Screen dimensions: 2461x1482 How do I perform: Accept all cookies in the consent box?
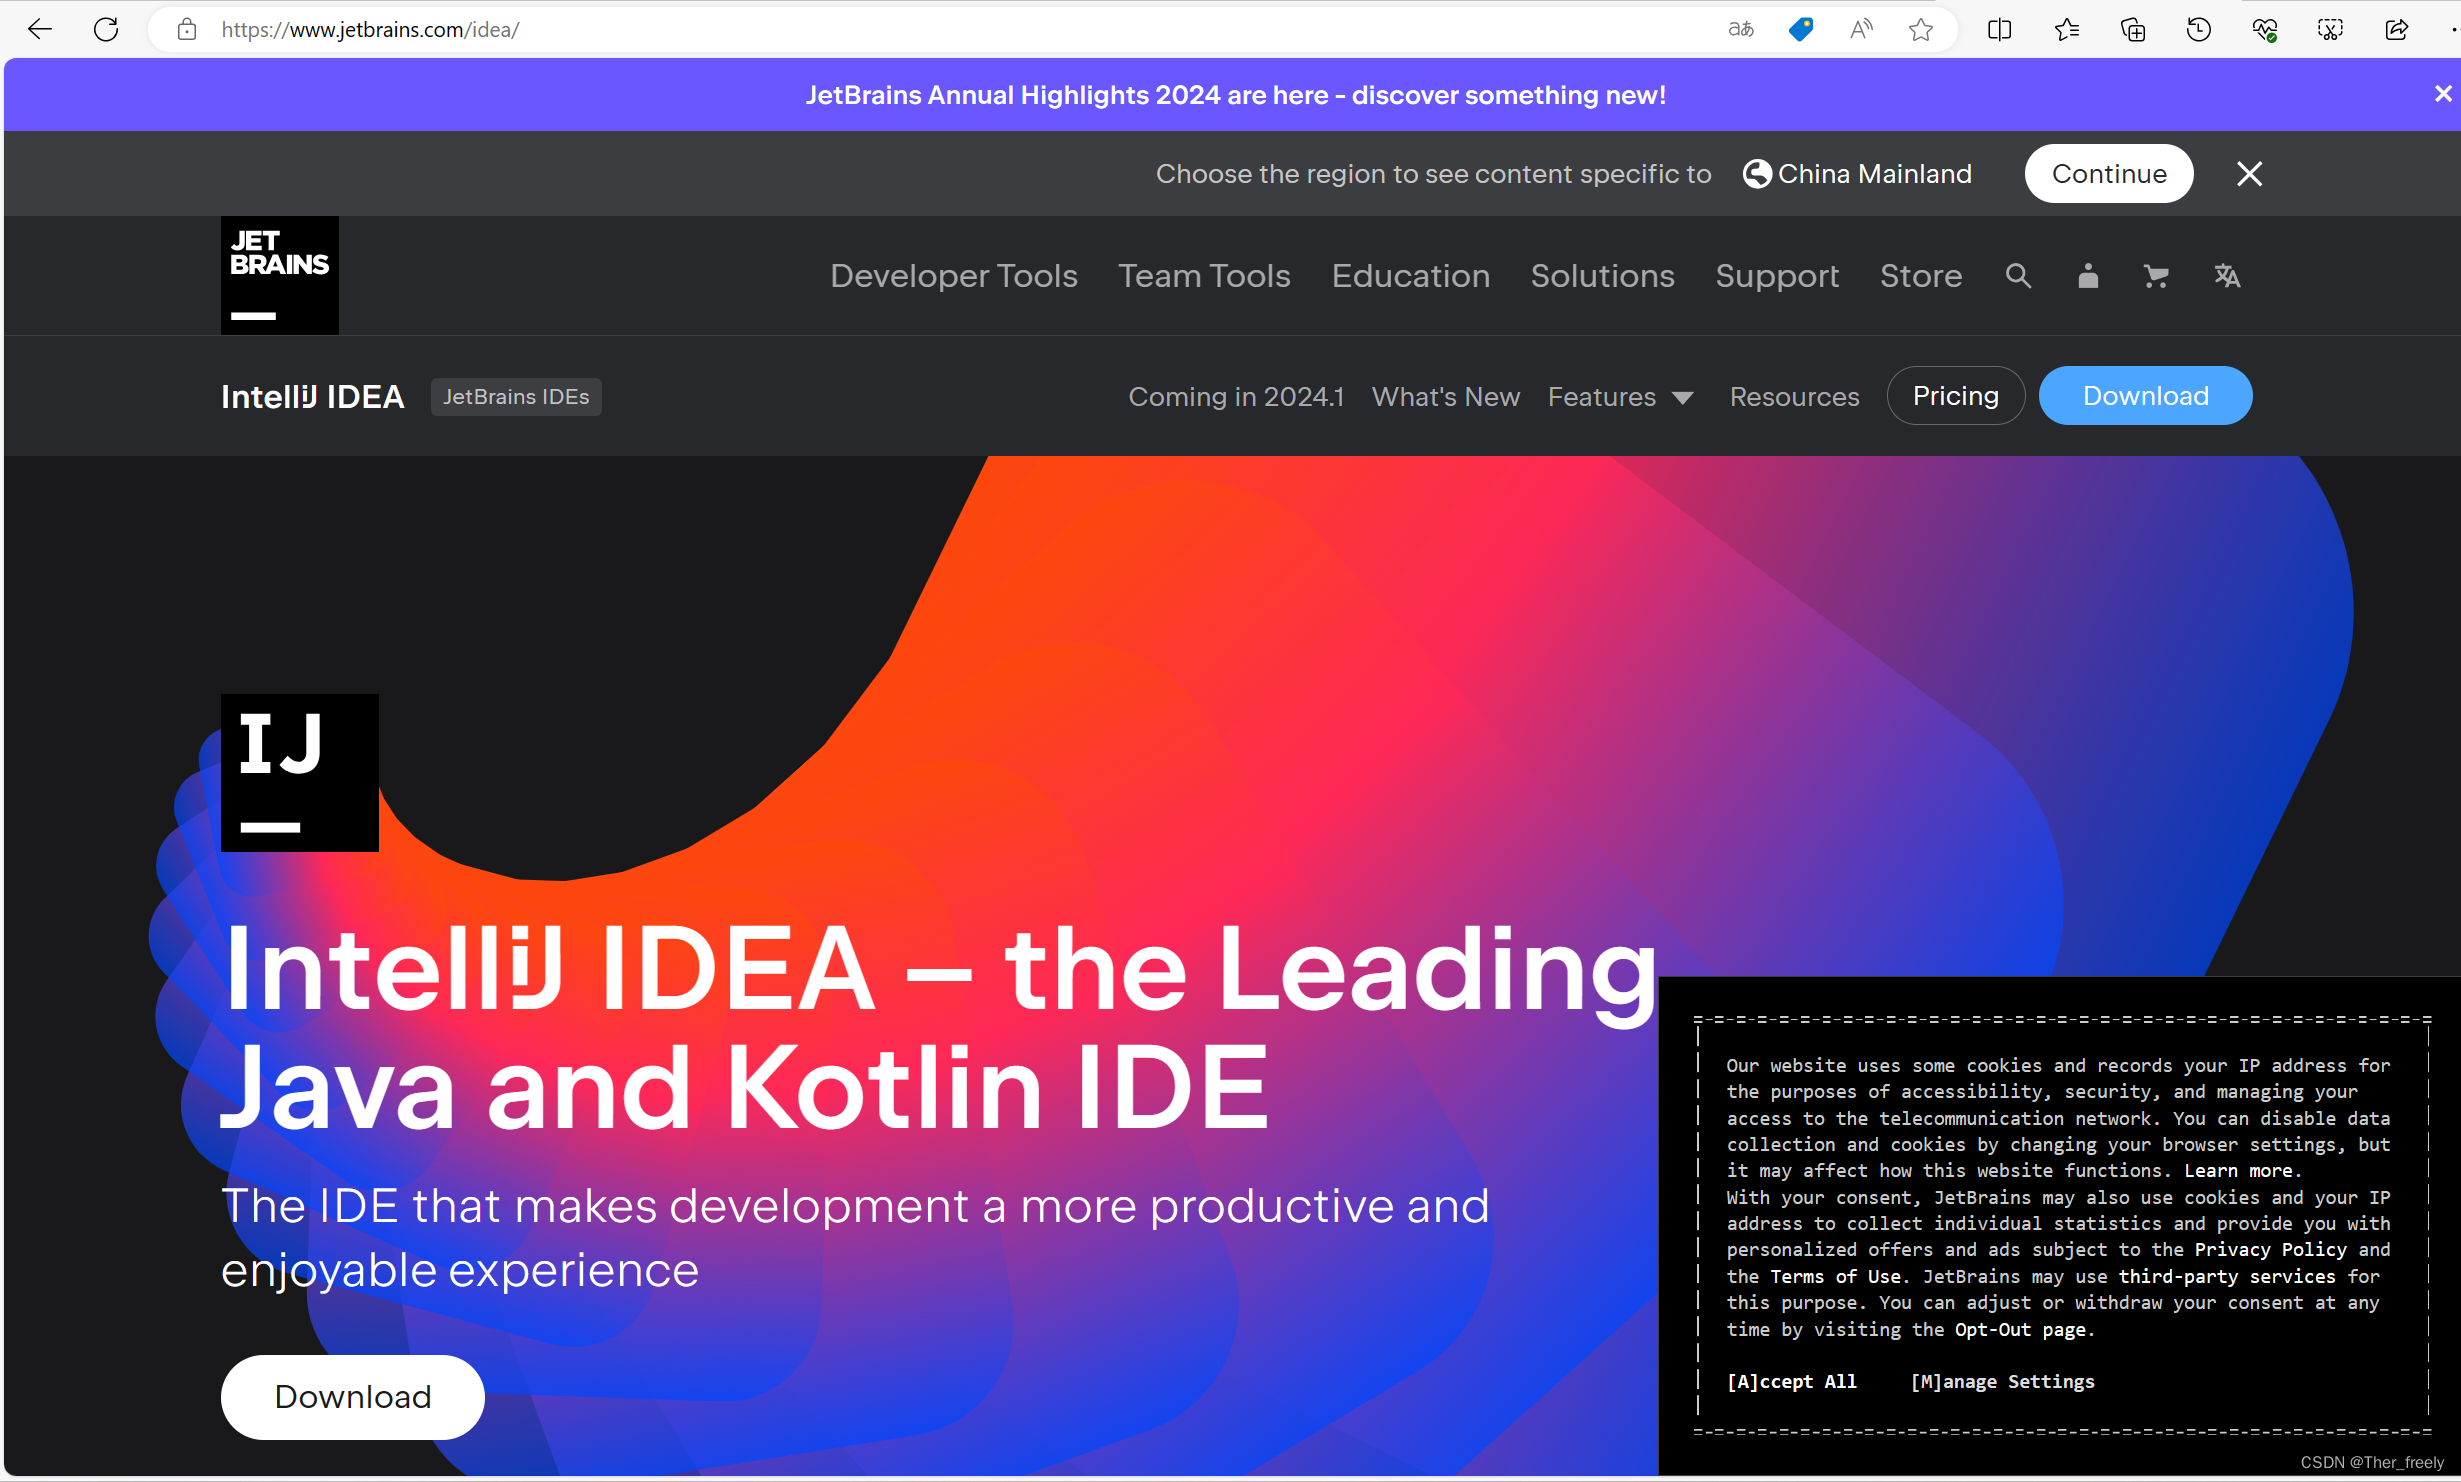[1791, 1381]
